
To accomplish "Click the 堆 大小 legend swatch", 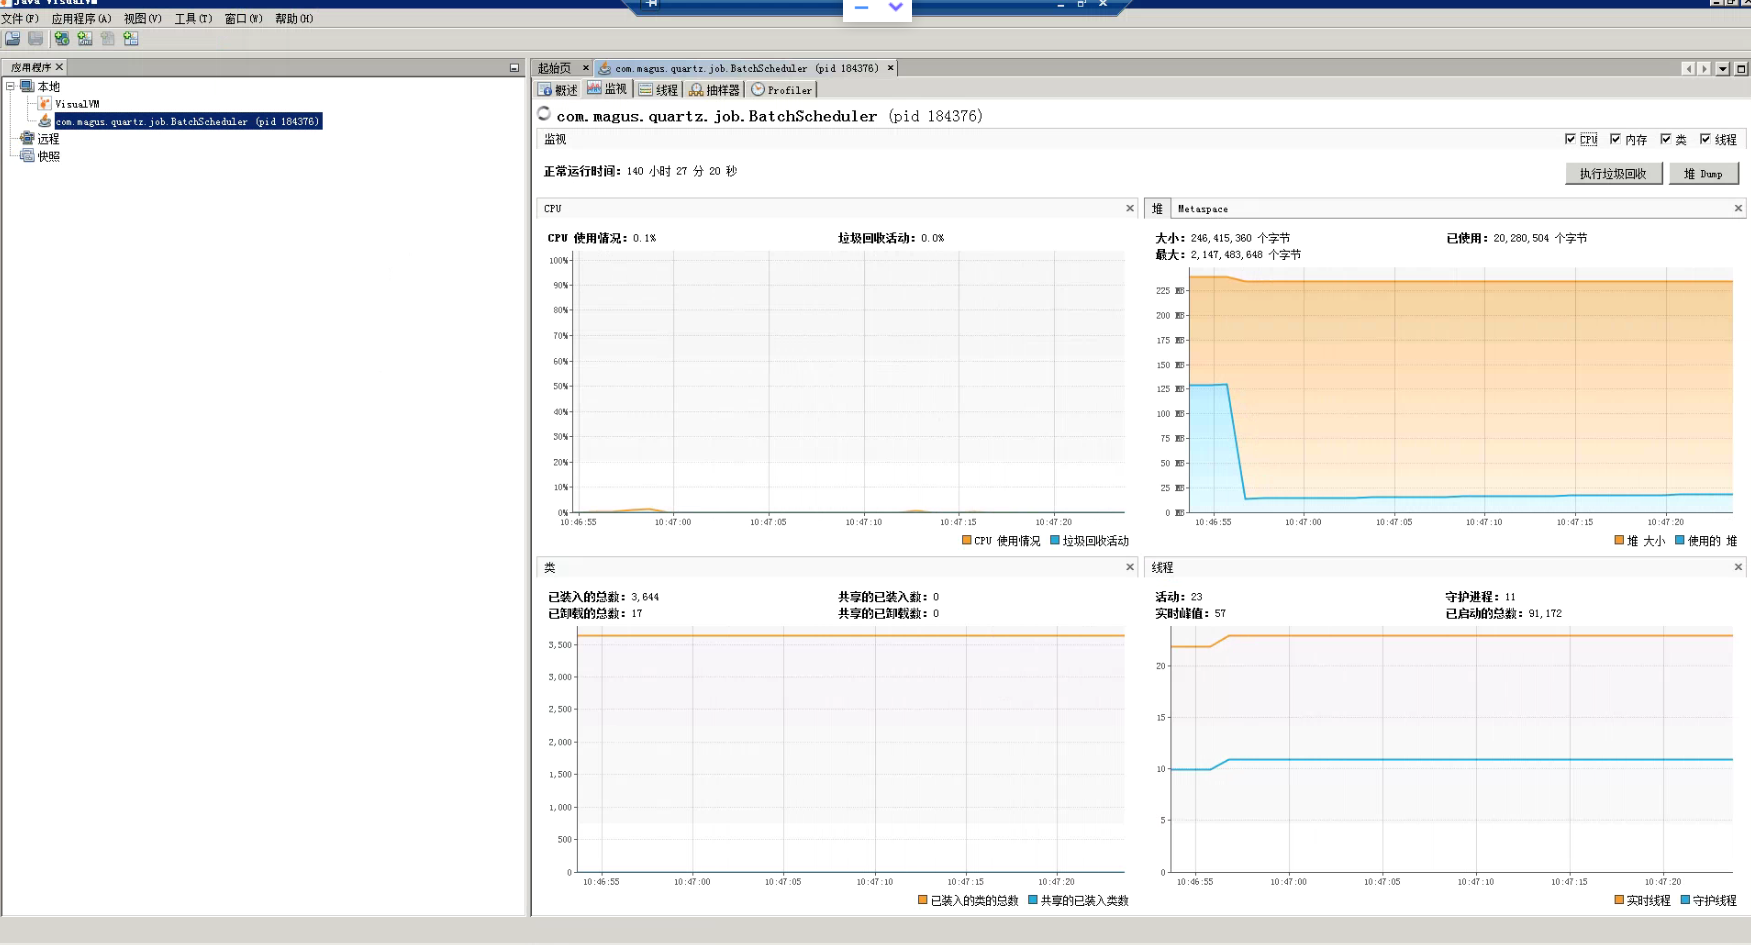I will (x=1619, y=540).
